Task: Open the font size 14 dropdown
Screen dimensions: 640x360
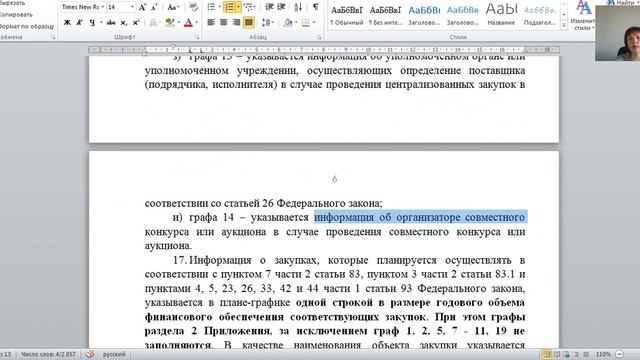Action: (x=132, y=7)
